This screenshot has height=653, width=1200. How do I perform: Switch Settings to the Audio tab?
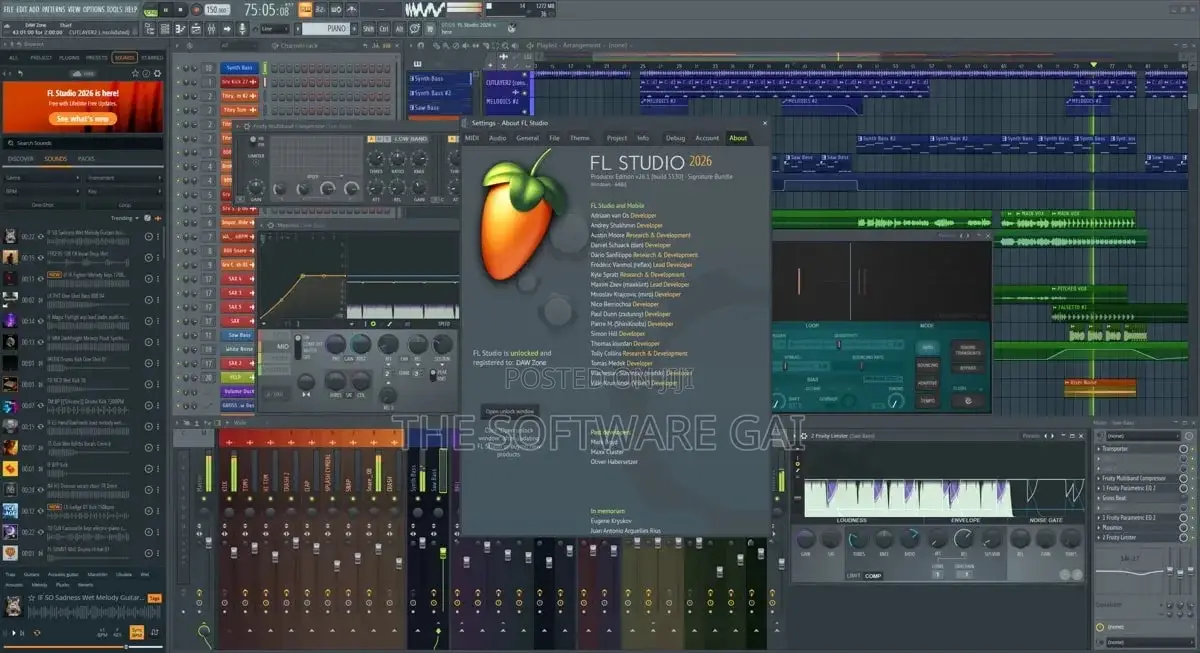(x=497, y=138)
